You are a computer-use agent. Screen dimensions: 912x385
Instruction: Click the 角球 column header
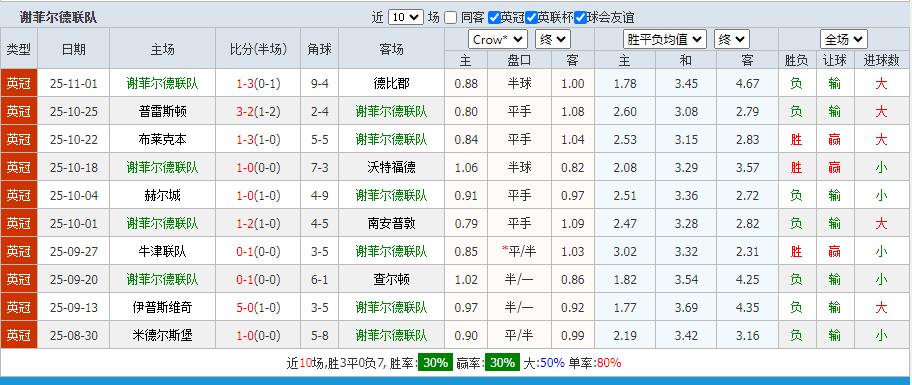(x=319, y=49)
